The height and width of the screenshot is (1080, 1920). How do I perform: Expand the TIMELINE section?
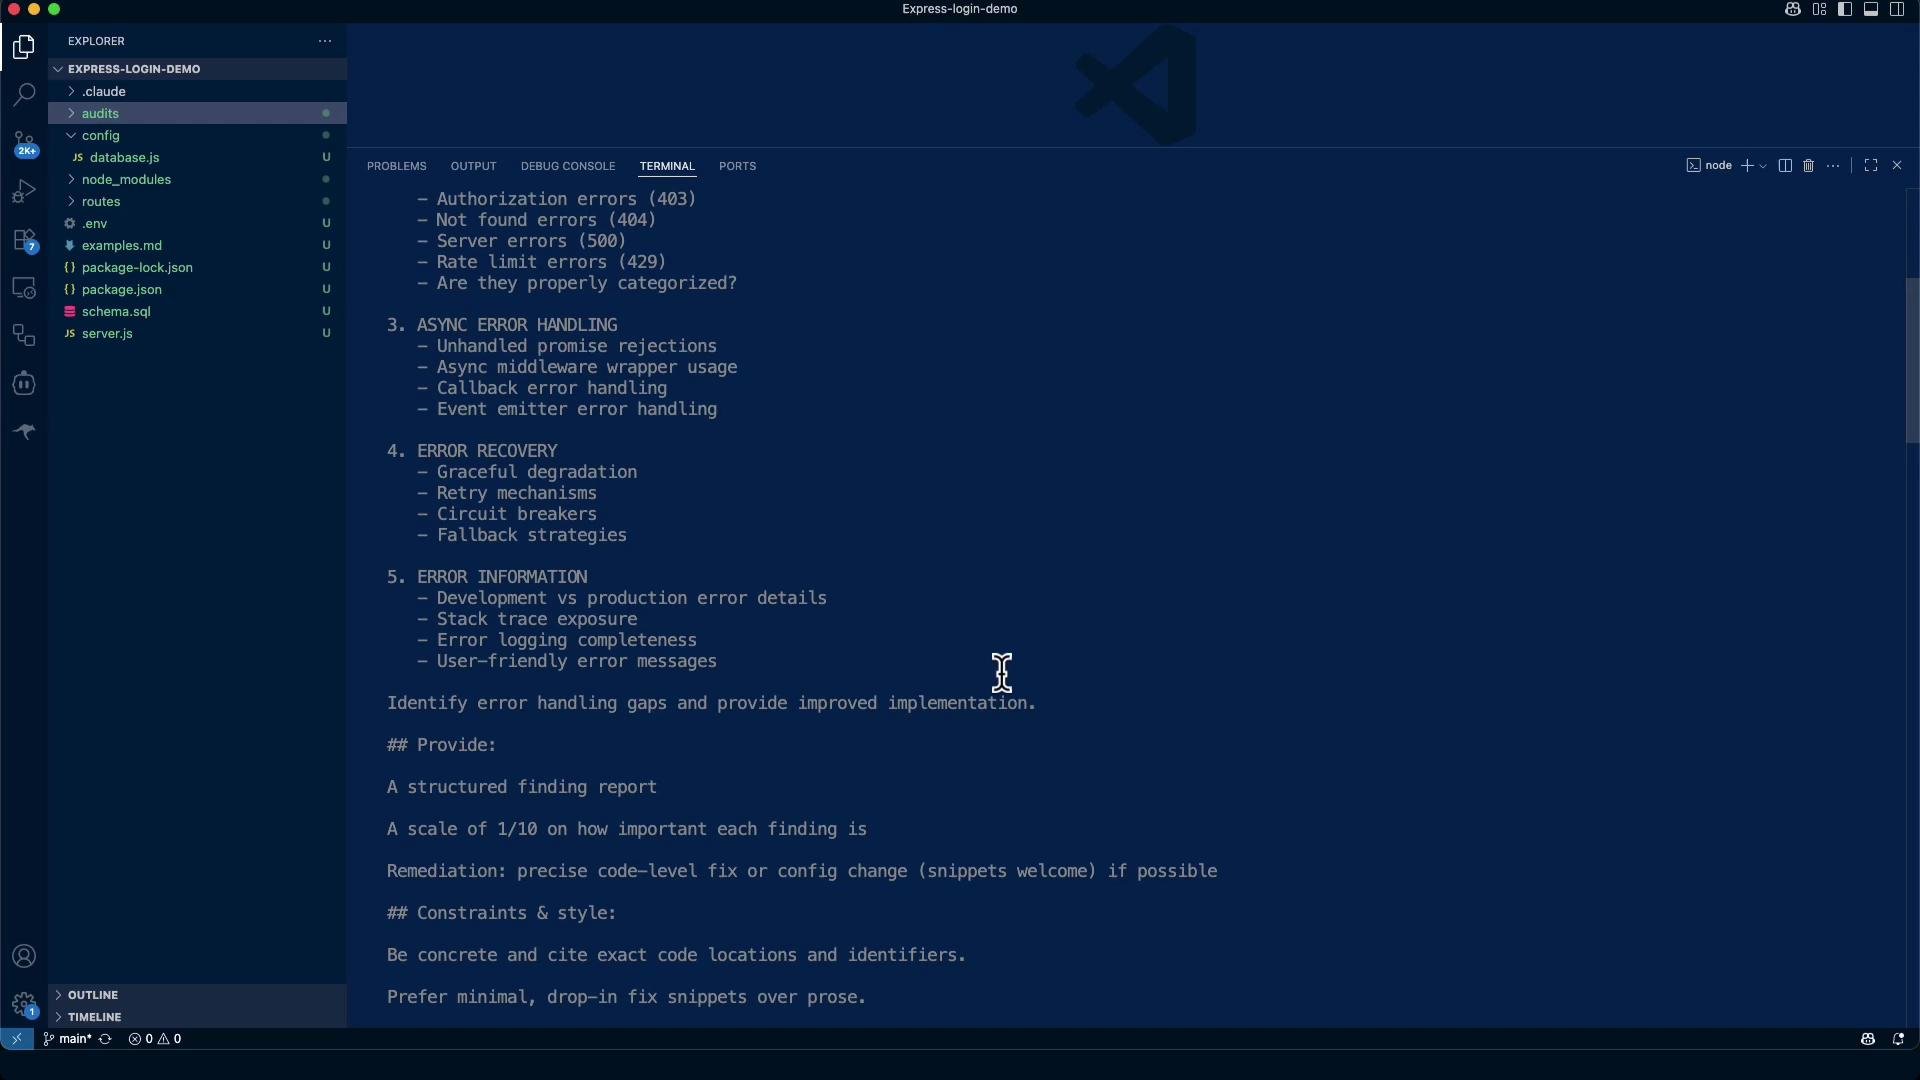(x=197, y=1017)
